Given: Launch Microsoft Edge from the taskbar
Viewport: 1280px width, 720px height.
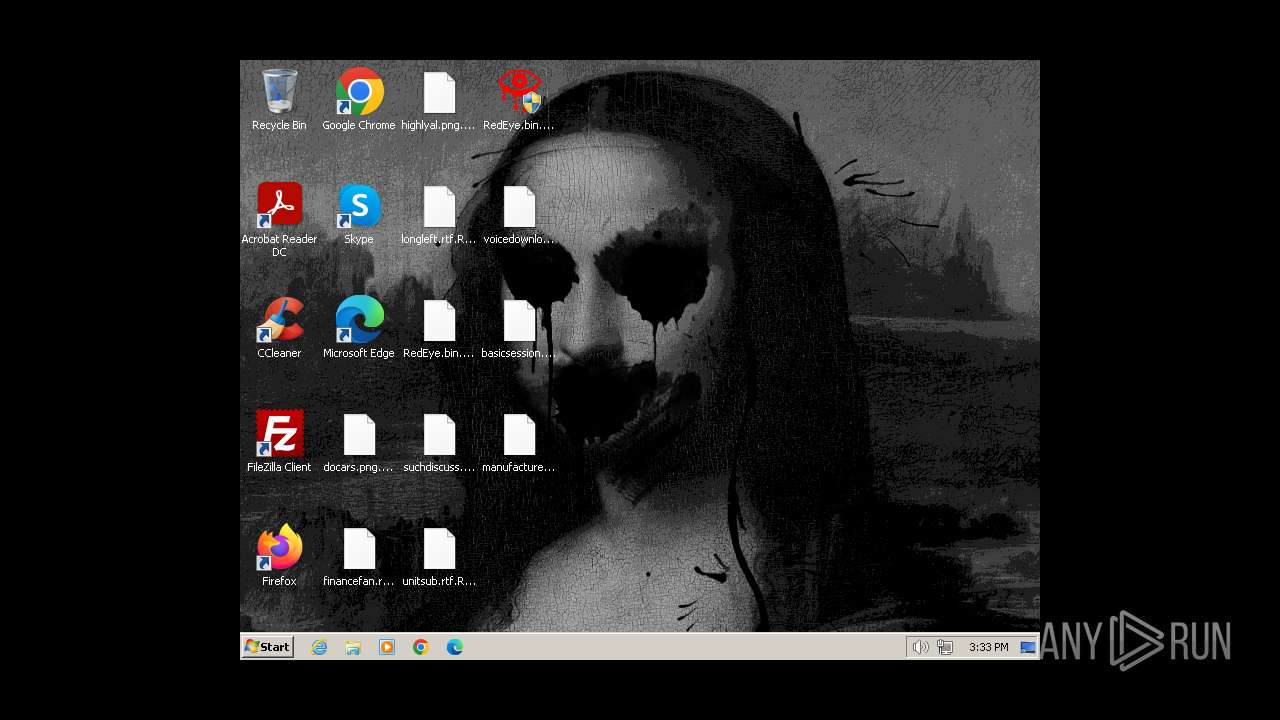Looking at the screenshot, I should [x=455, y=647].
